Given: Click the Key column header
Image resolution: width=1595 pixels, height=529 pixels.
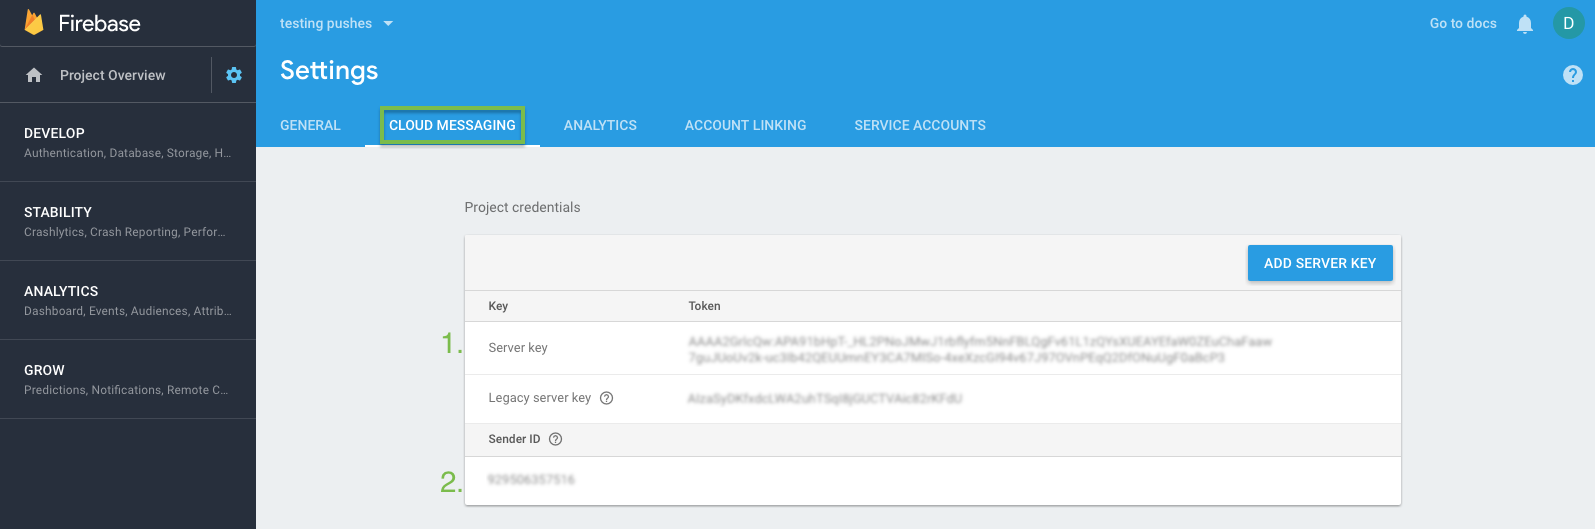Looking at the screenshot, I should [x=498, y=306].
